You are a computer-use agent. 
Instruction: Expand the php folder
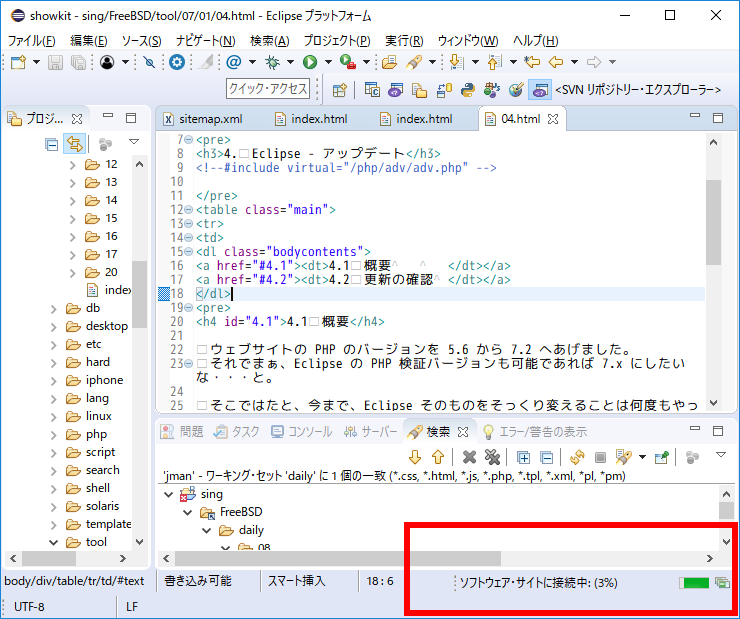pyautogui.click(x=54, y=435)
